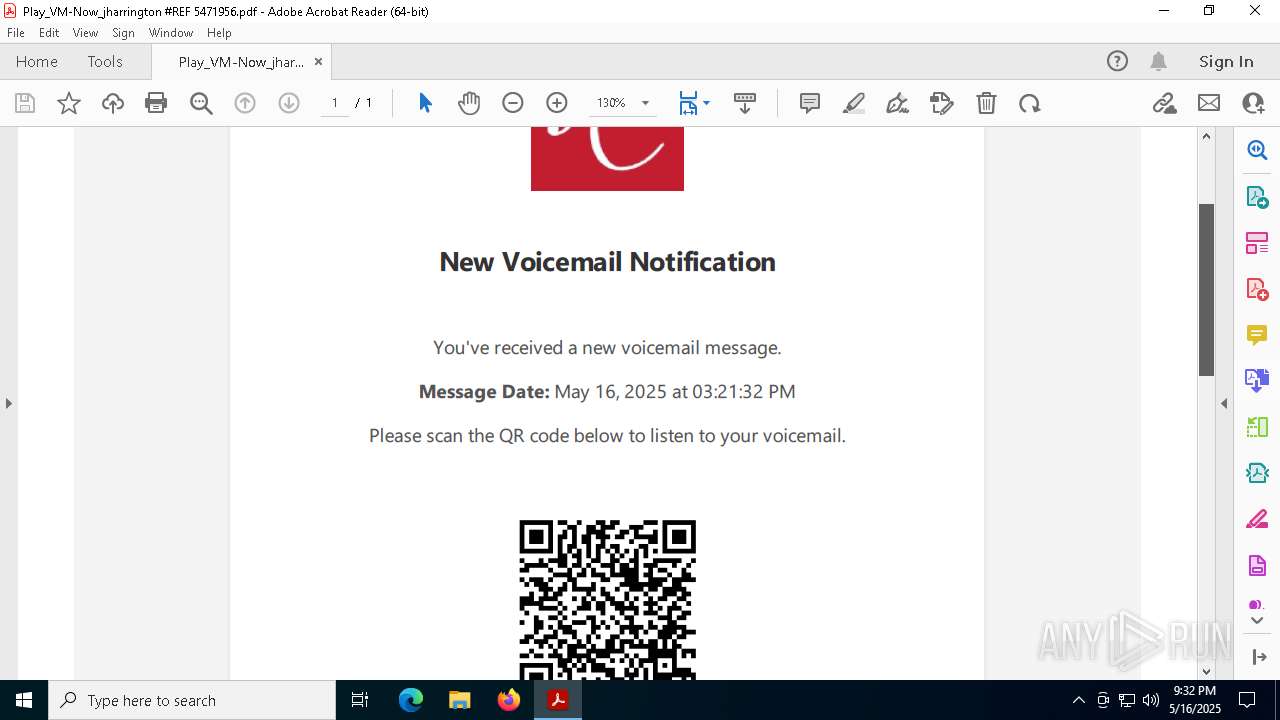
Task: Save the file with the floppy icon
Action: point(25,103)
